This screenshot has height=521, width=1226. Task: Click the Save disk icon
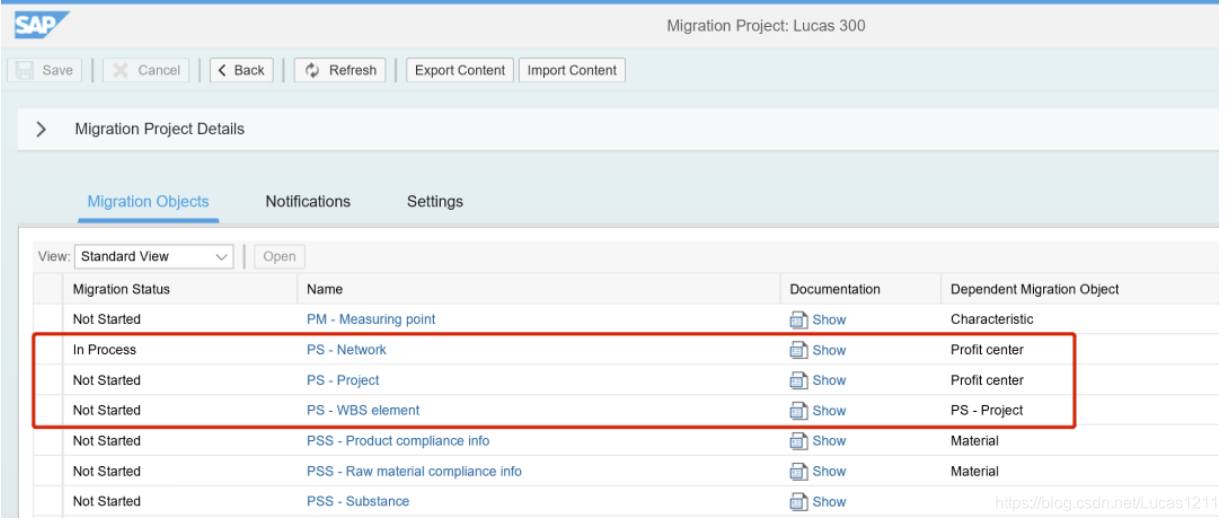[x=27, y=70]
